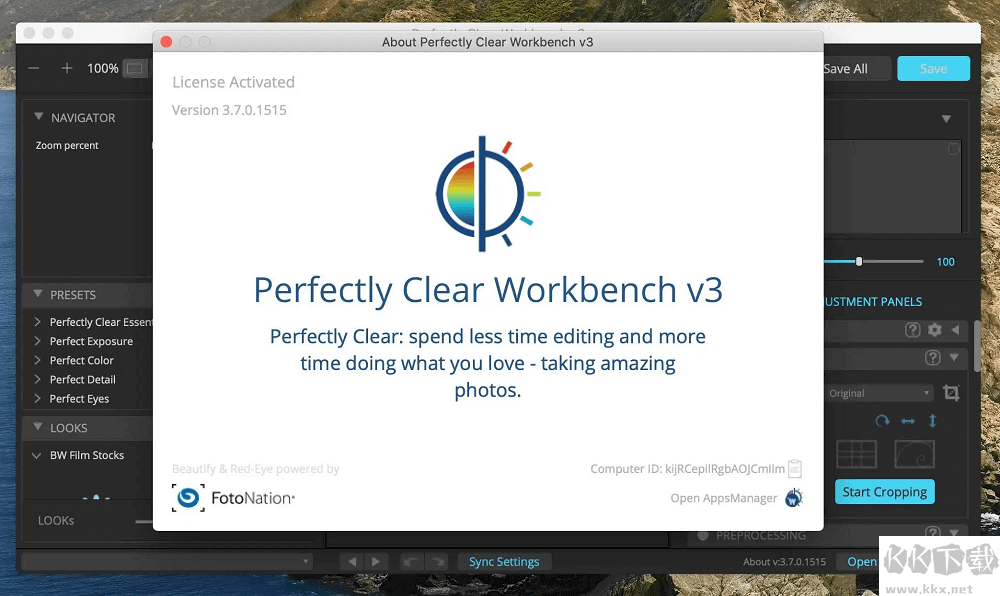Collapse the PRESETS panel
This screenshot has height=596, width=1000.
[x=38, y=294]
